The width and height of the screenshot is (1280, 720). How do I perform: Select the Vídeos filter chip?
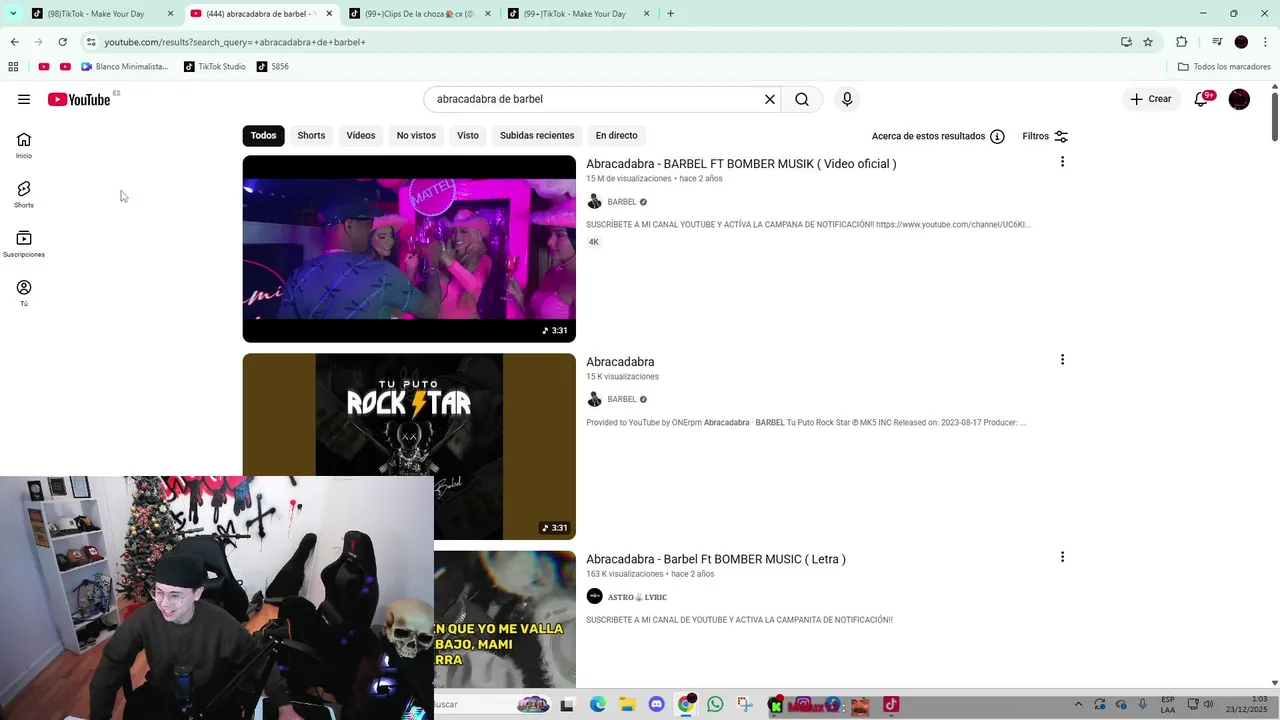click(x=361, y=136)
